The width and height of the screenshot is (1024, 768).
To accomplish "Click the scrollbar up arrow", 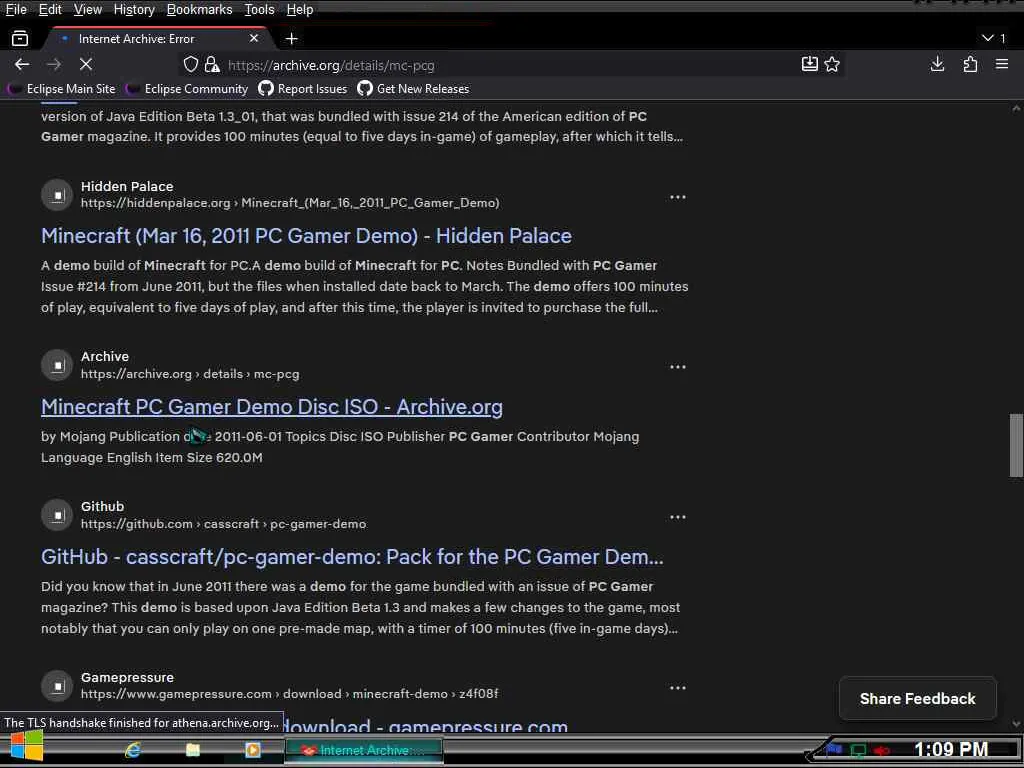I will tap(1016, 108).
